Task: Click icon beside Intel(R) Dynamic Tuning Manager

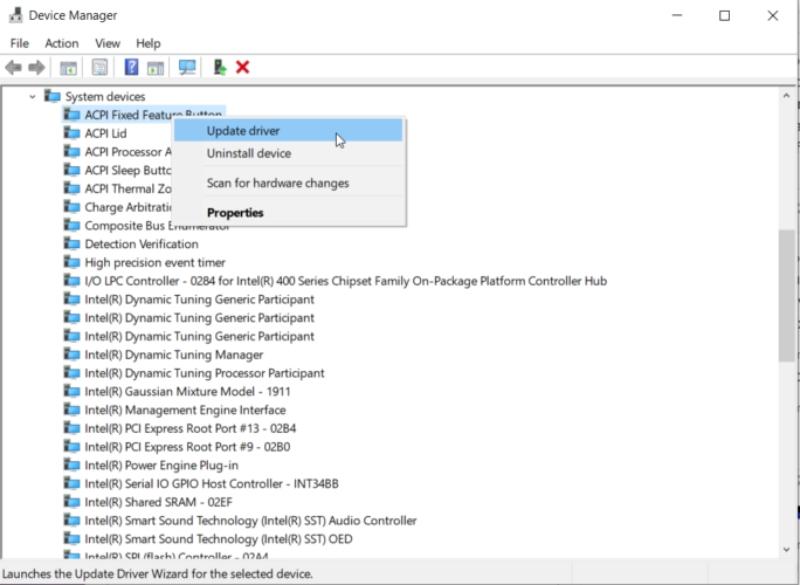Action: tap(72, 354)
